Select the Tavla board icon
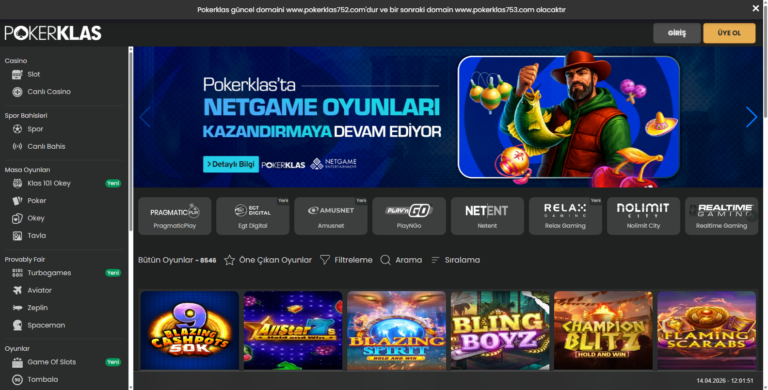768x390 pixels. tap(17, 236)
